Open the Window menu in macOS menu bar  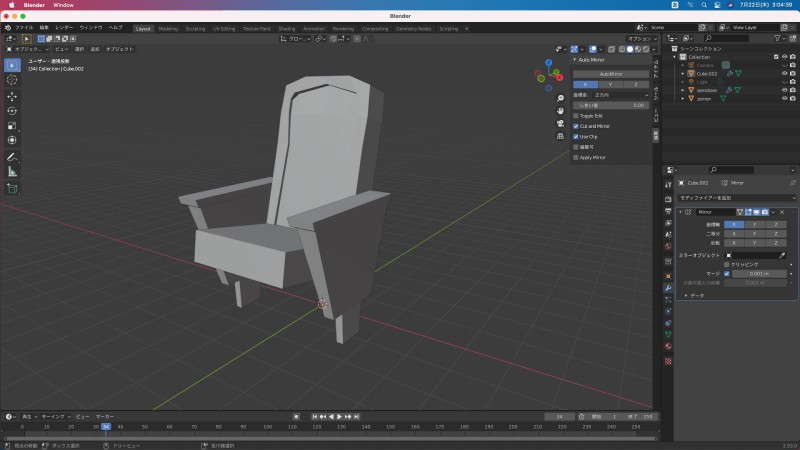pos(63,5)
